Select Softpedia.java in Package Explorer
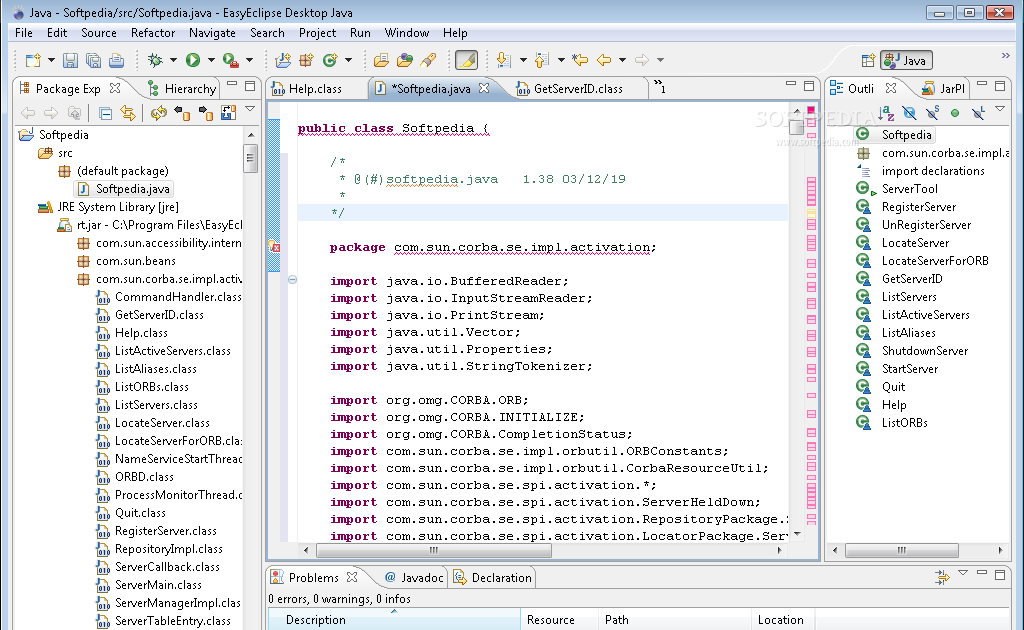The image size is (1024, 630). click(x=125, y=189)
